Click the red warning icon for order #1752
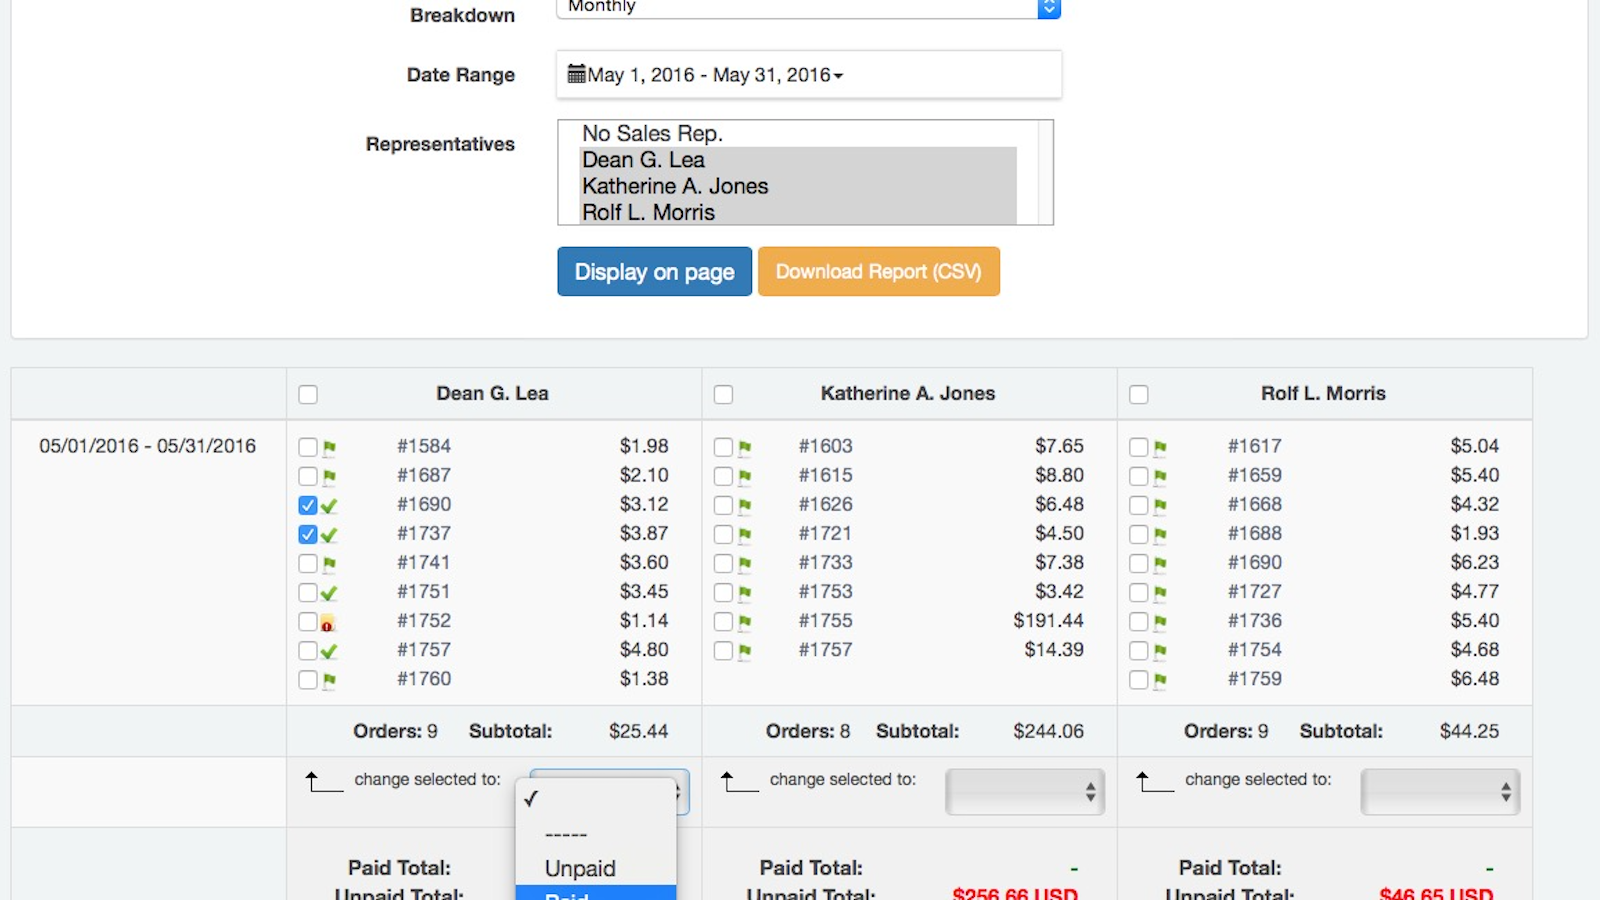This screenshot has width=1600, height=900. 327,623
